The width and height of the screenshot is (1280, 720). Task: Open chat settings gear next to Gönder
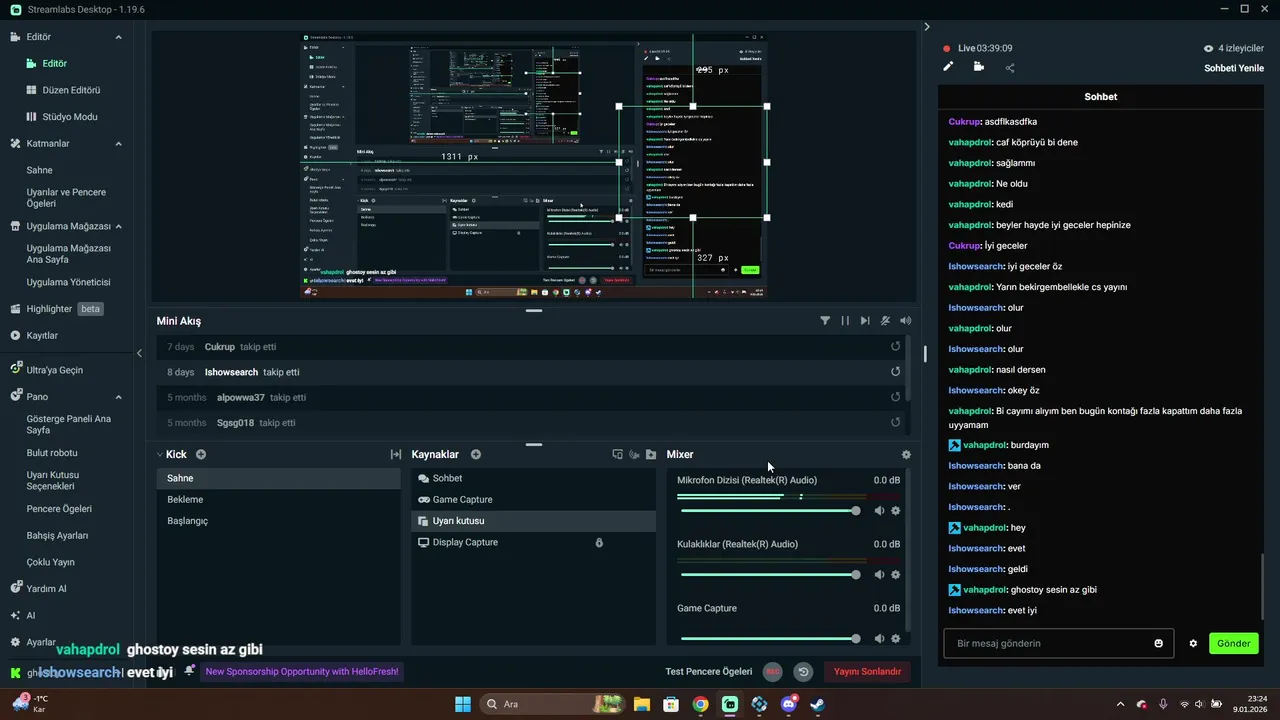(x=1193, y=643)
